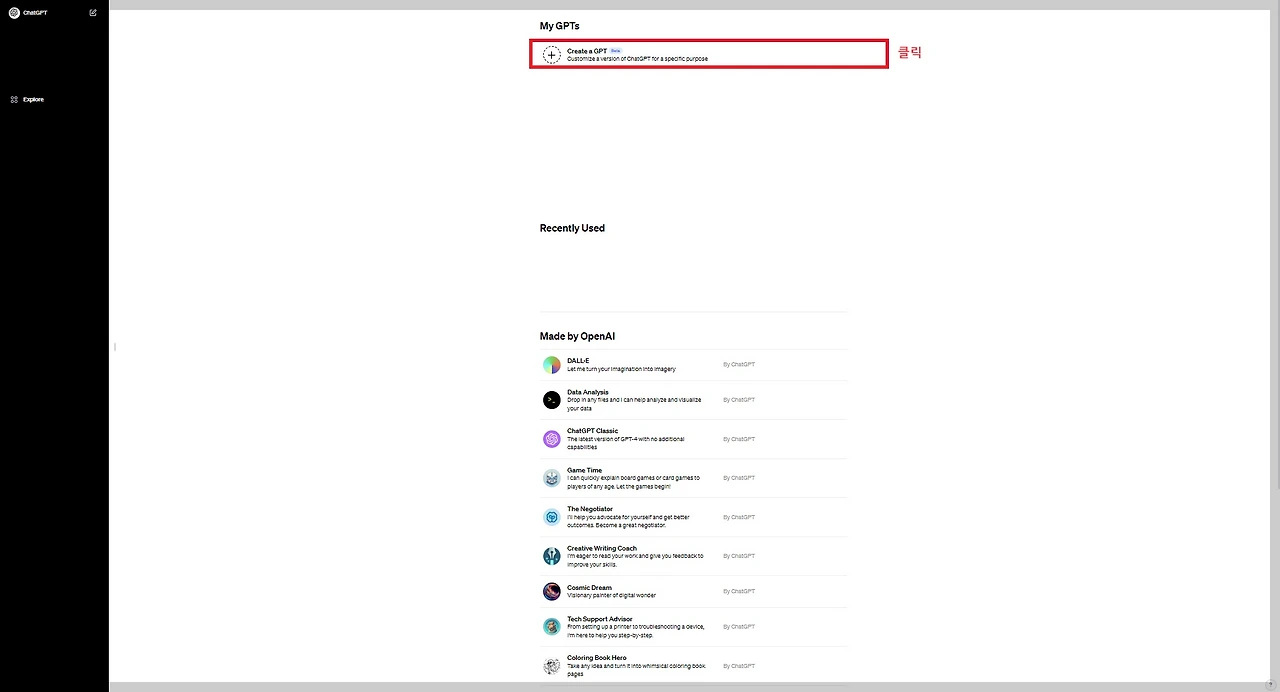
Task: Open the Cosmic Dream title link
Action: click(590, 588)
